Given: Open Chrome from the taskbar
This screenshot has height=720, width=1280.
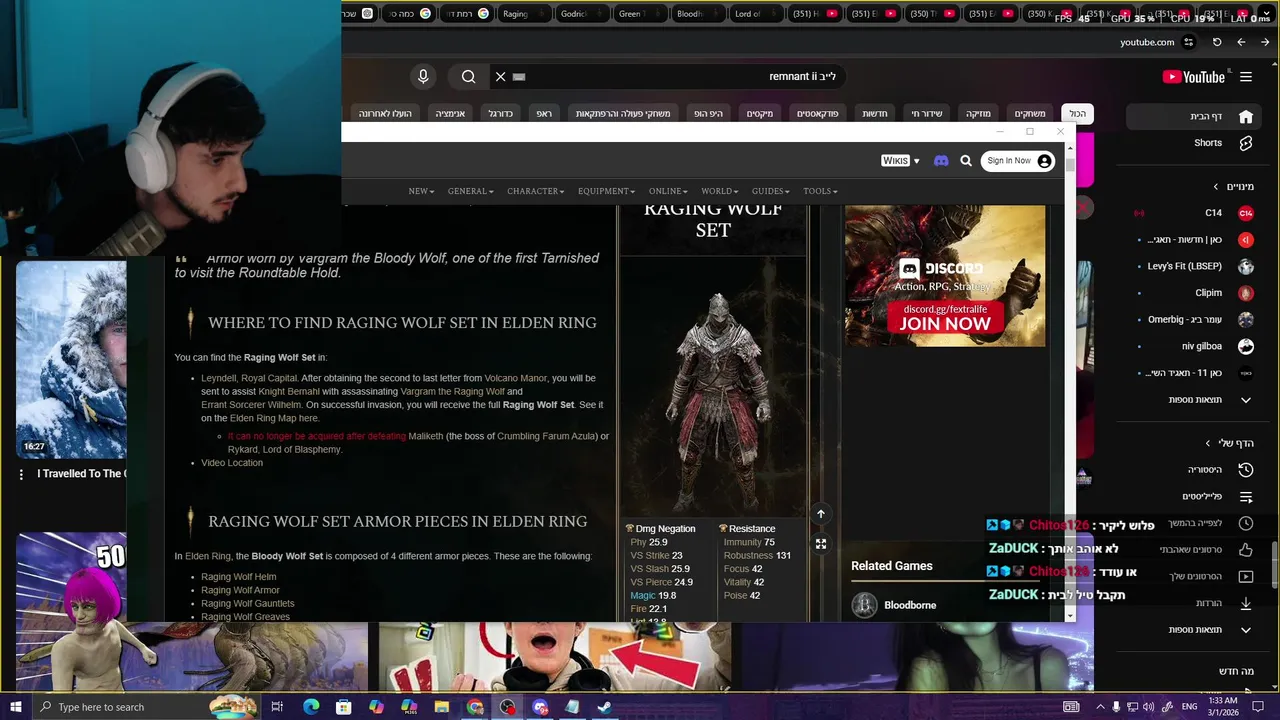Looking at the screenshot, I should tap(475, 707).
